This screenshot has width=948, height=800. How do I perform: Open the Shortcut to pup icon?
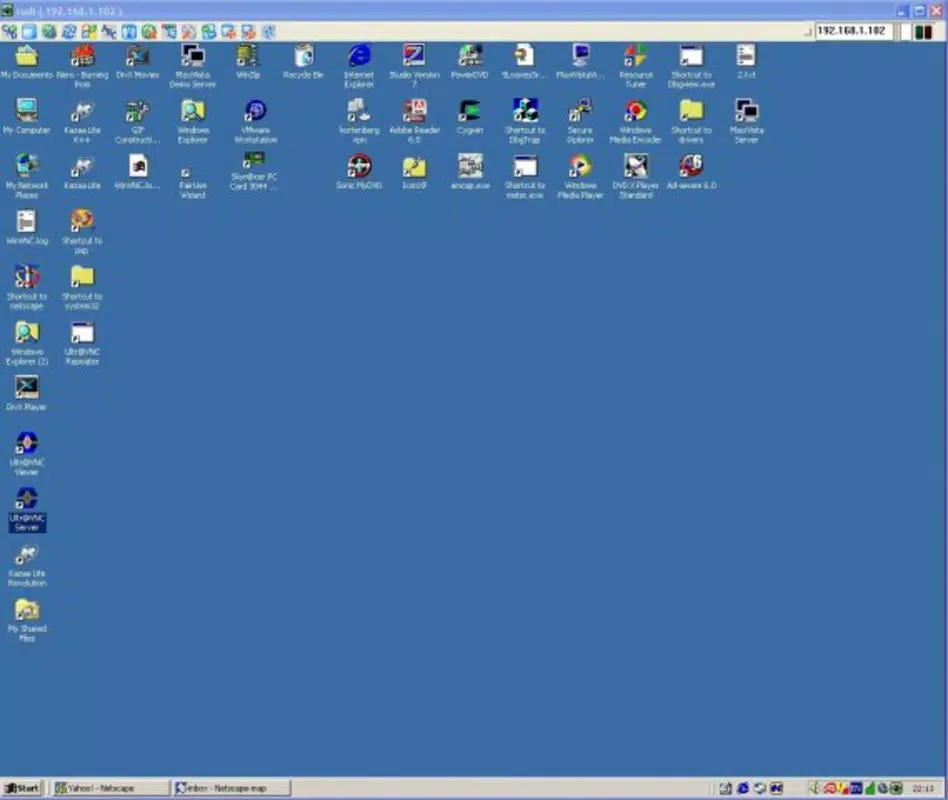click(82, 232)
